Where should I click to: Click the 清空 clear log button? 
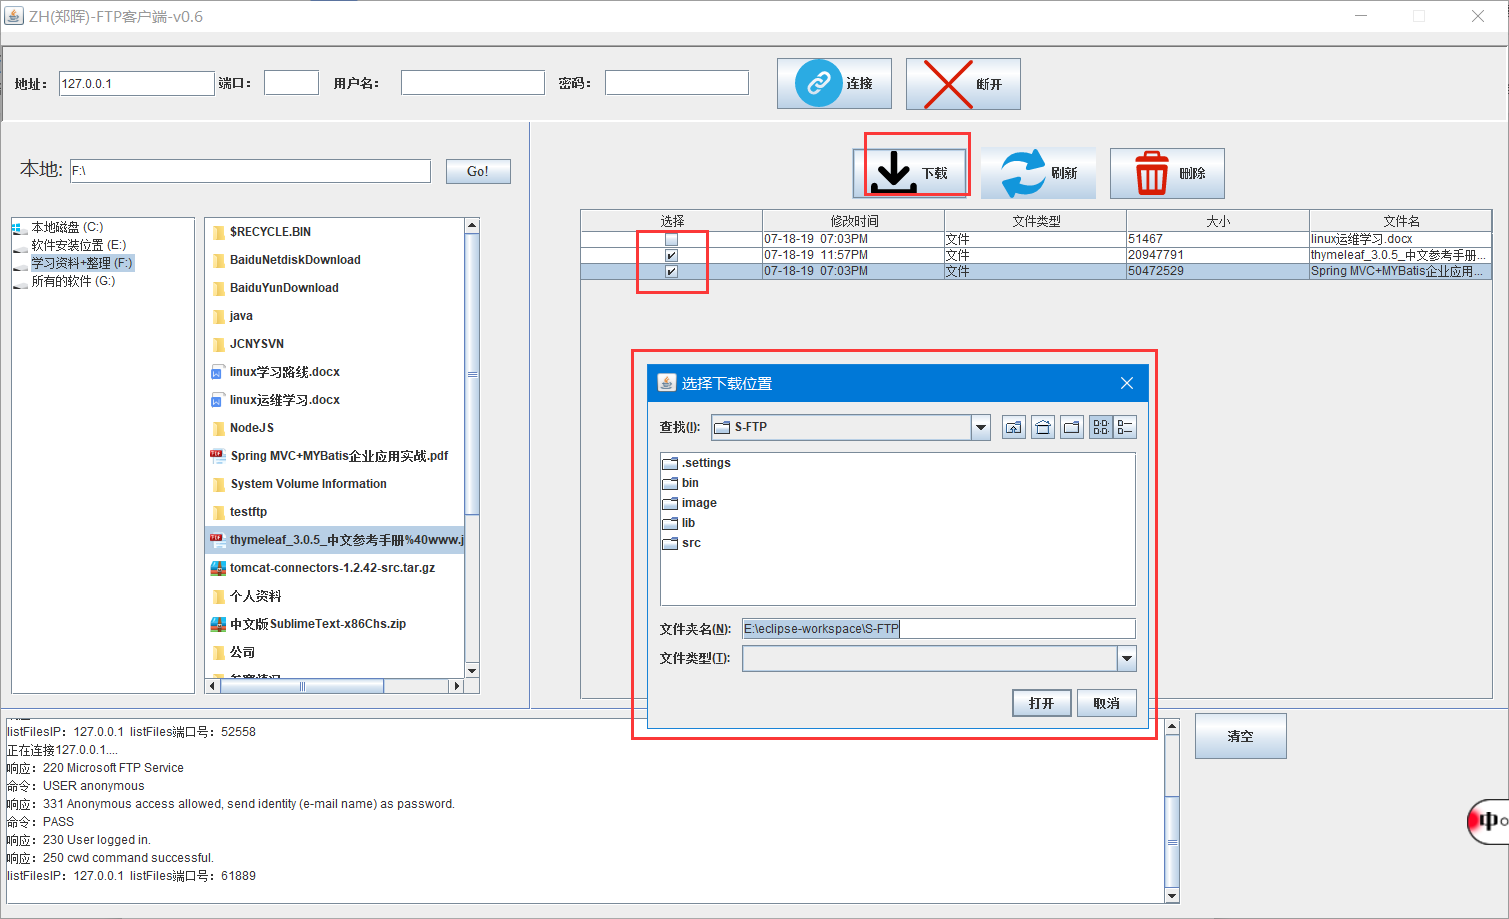(1240, 736)
